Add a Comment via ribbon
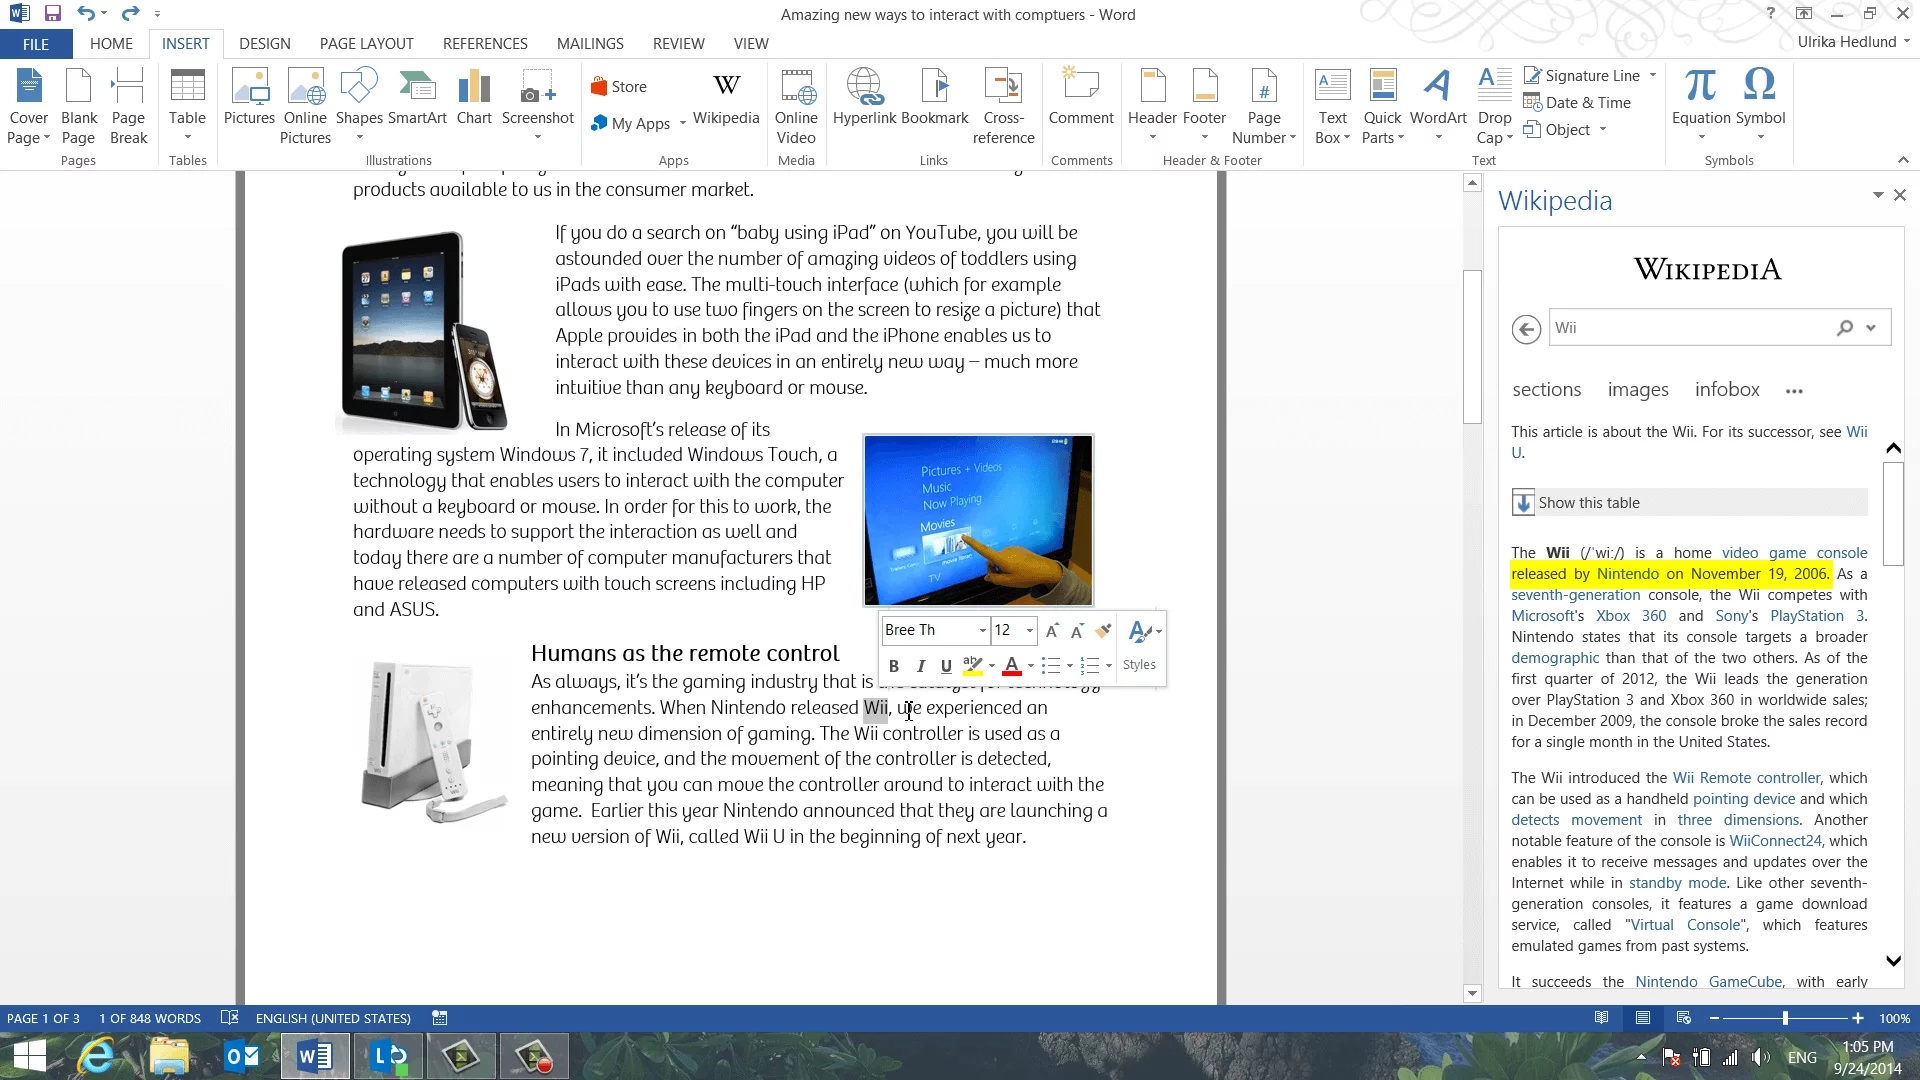 (1080, 98)
